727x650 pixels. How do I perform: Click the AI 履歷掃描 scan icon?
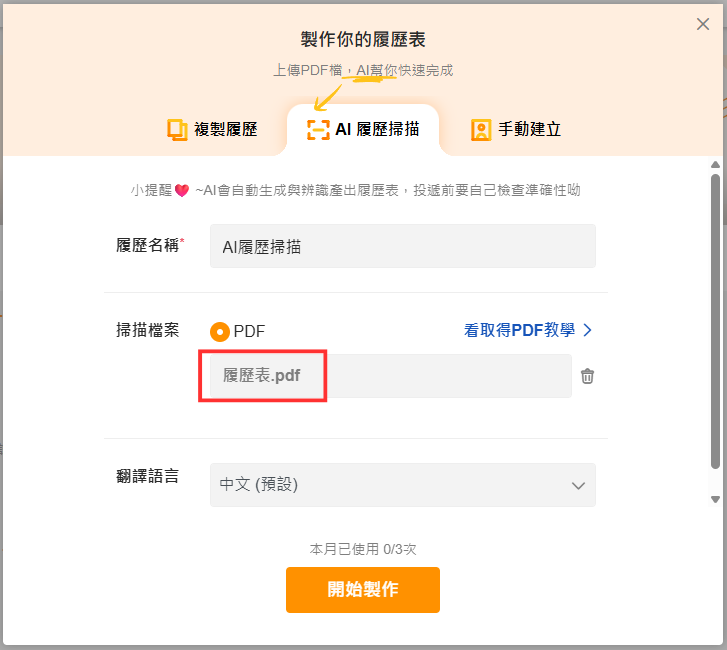click(x=317, y=130)
